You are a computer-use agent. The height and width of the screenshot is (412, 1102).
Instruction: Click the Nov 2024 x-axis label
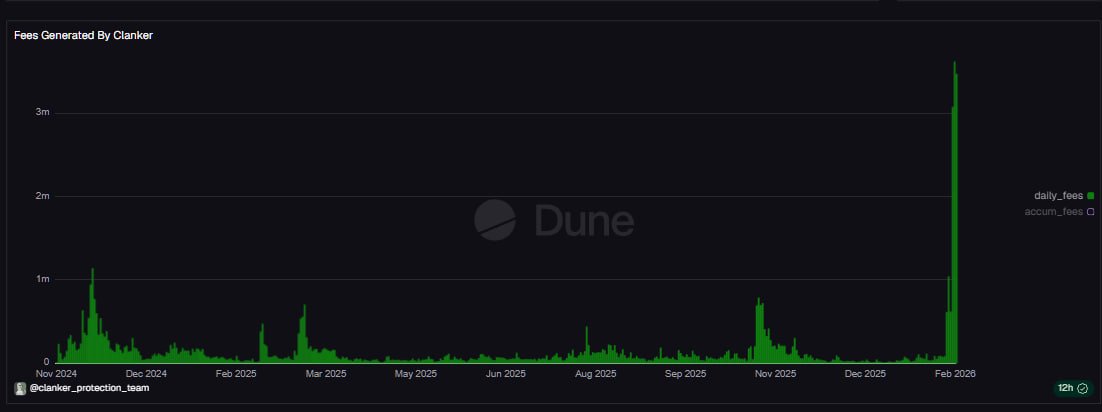point(56,373)
